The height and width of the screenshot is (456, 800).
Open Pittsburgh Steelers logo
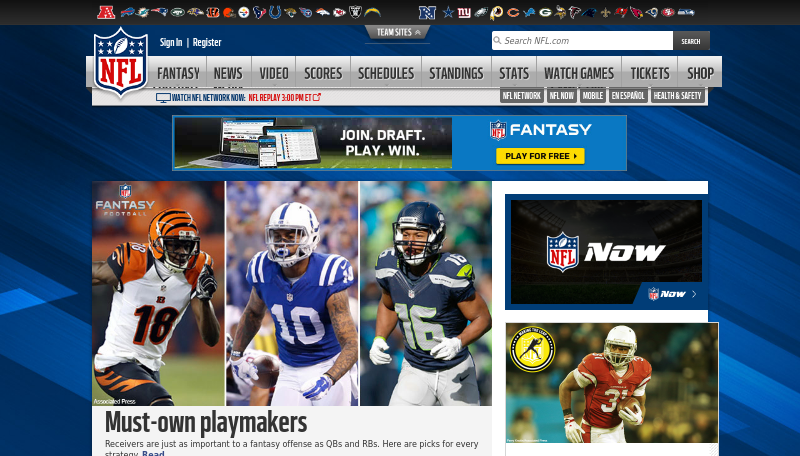pyautogui.click(x=244, y=12)
